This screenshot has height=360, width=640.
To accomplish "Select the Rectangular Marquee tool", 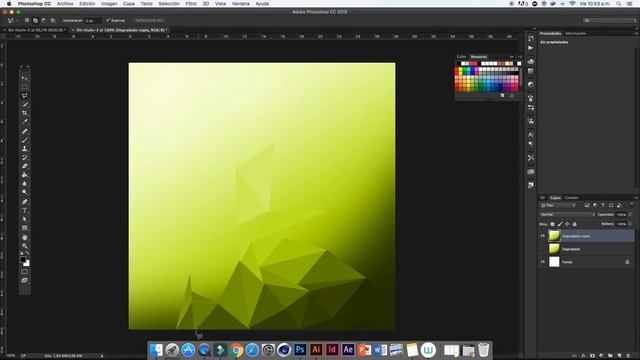I will (24, 87).
